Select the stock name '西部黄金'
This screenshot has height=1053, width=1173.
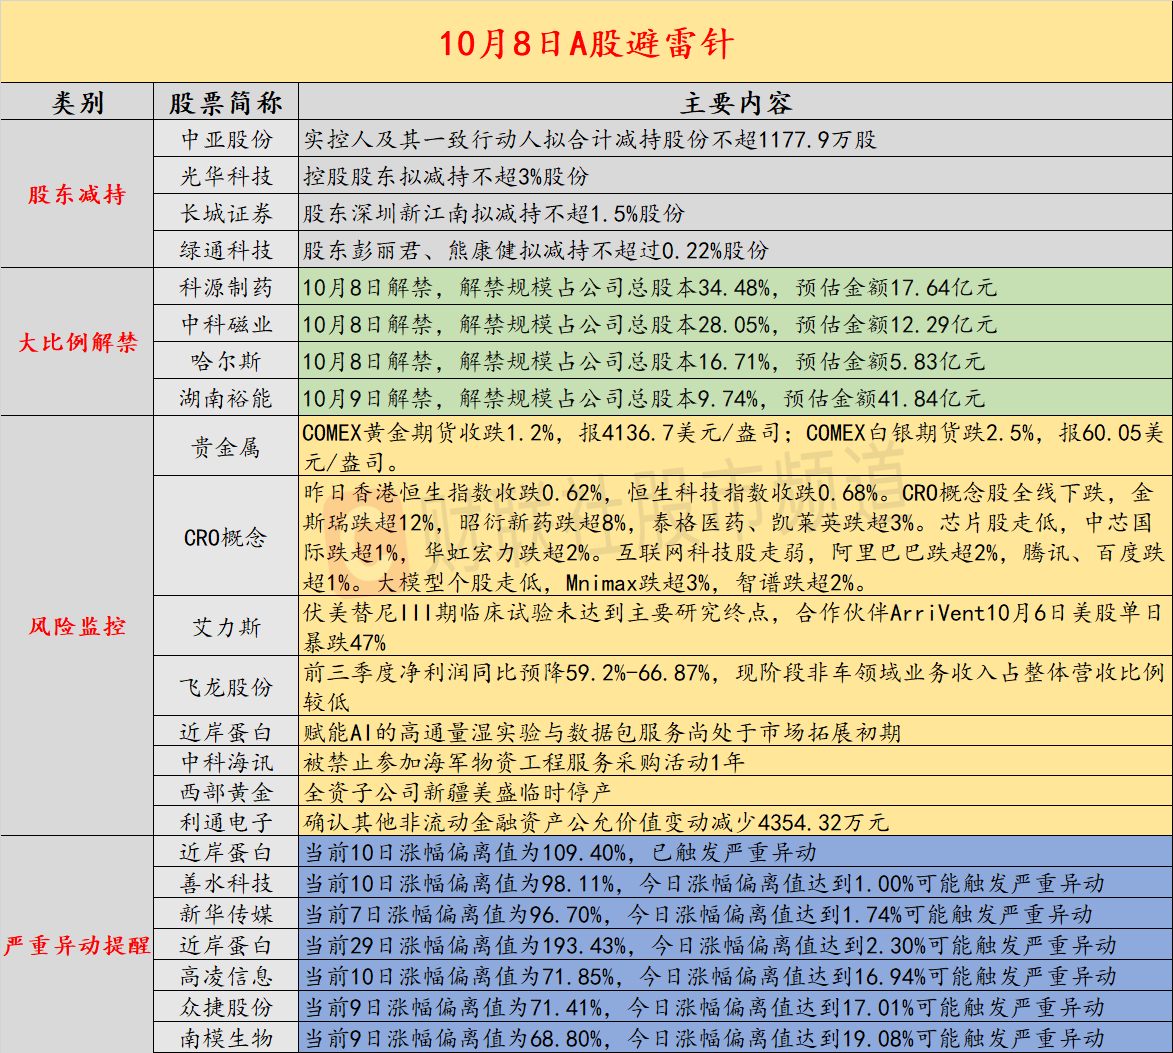226,792
